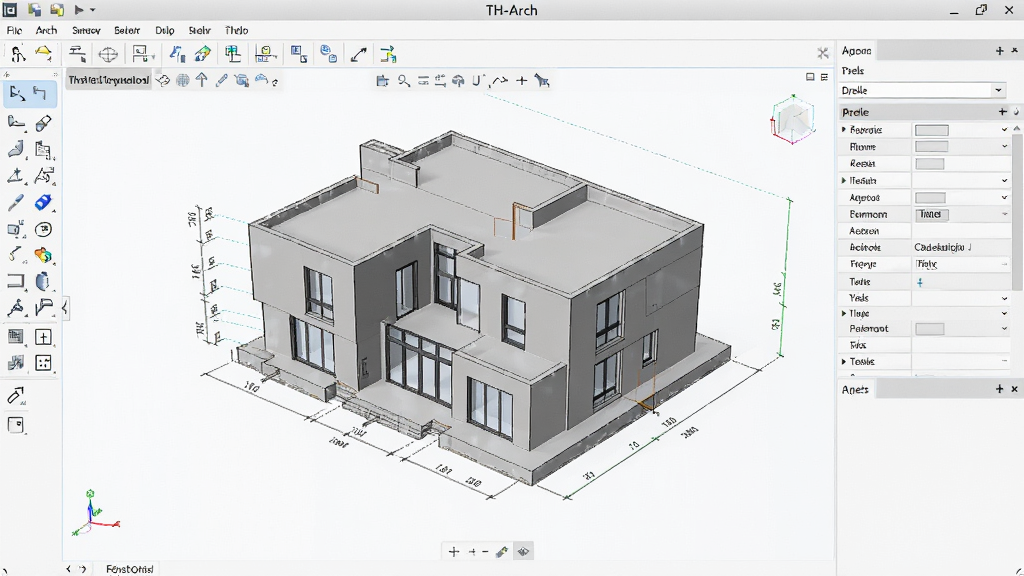Click the color swatch in the "Aqpoai" row
The image size is (1024, 576).
click(x=930, y=197)
